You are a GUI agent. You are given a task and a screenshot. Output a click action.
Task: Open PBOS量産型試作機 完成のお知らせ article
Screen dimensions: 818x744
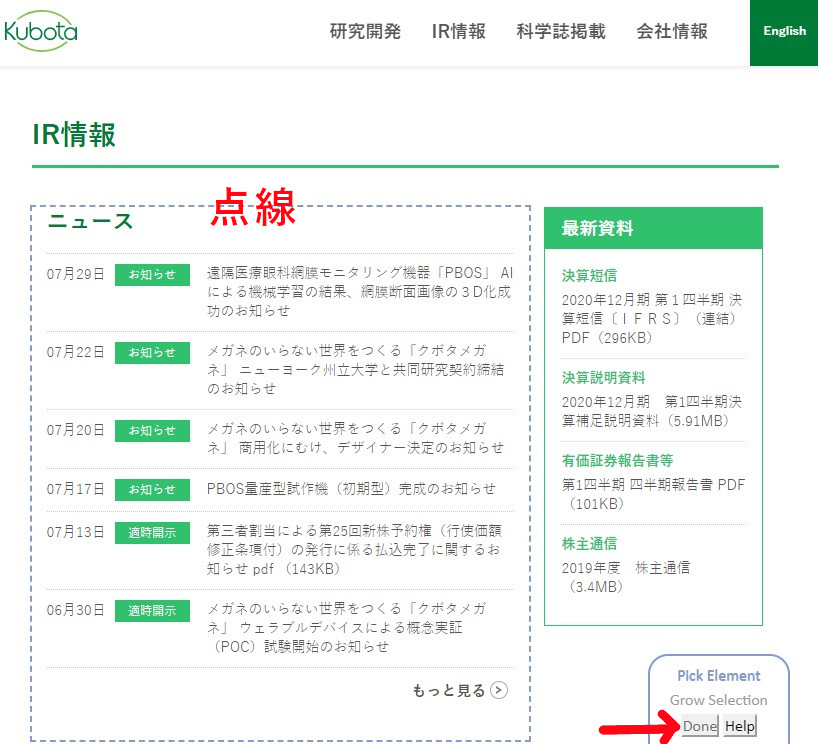(351, 489)
